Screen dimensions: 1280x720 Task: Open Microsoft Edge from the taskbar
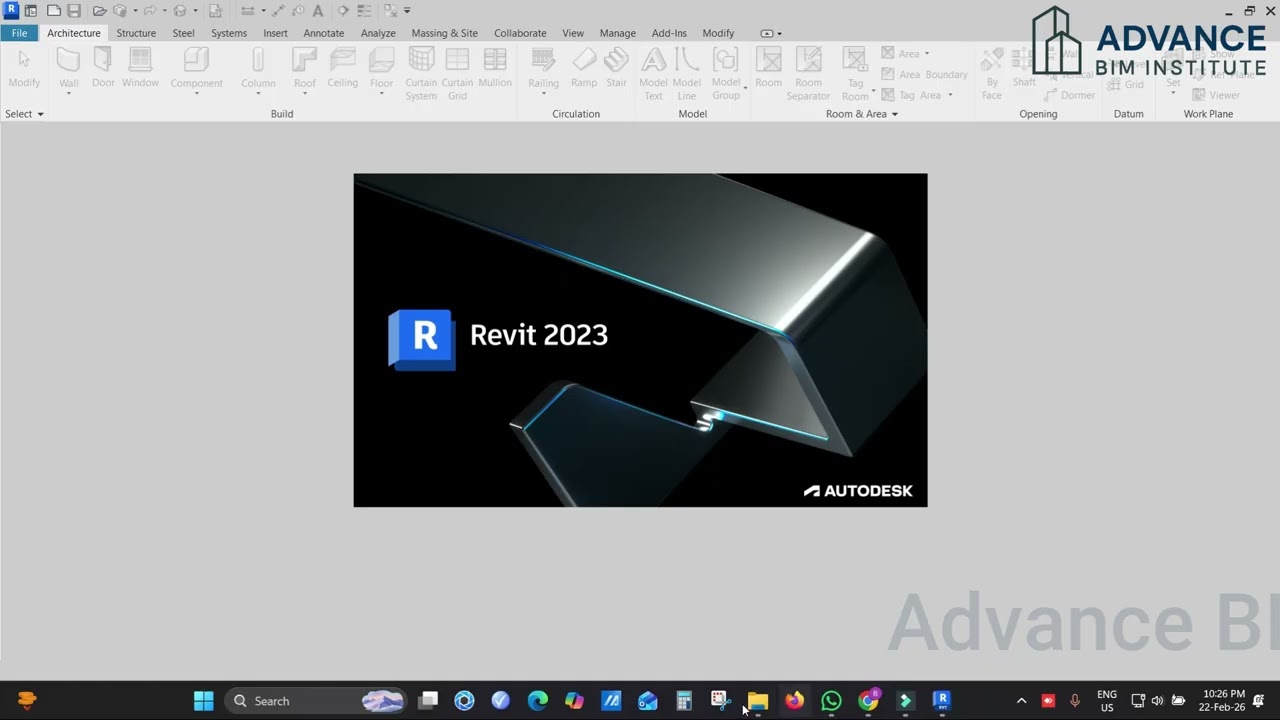click(x=538, y=701)
